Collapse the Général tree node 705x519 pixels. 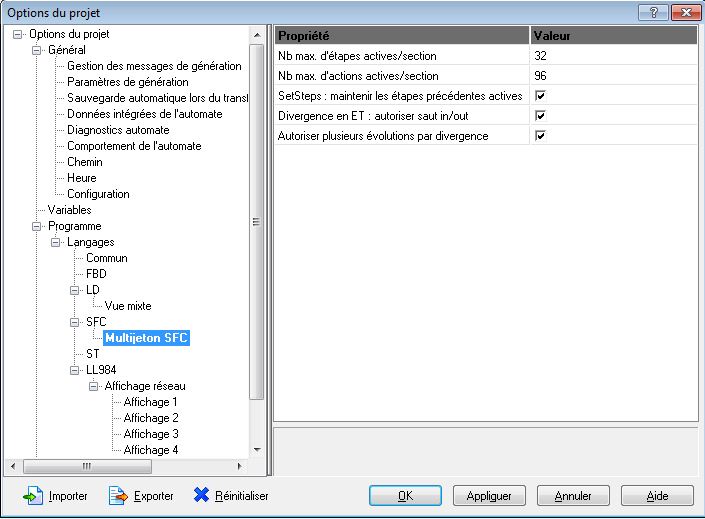coord(38,50)
